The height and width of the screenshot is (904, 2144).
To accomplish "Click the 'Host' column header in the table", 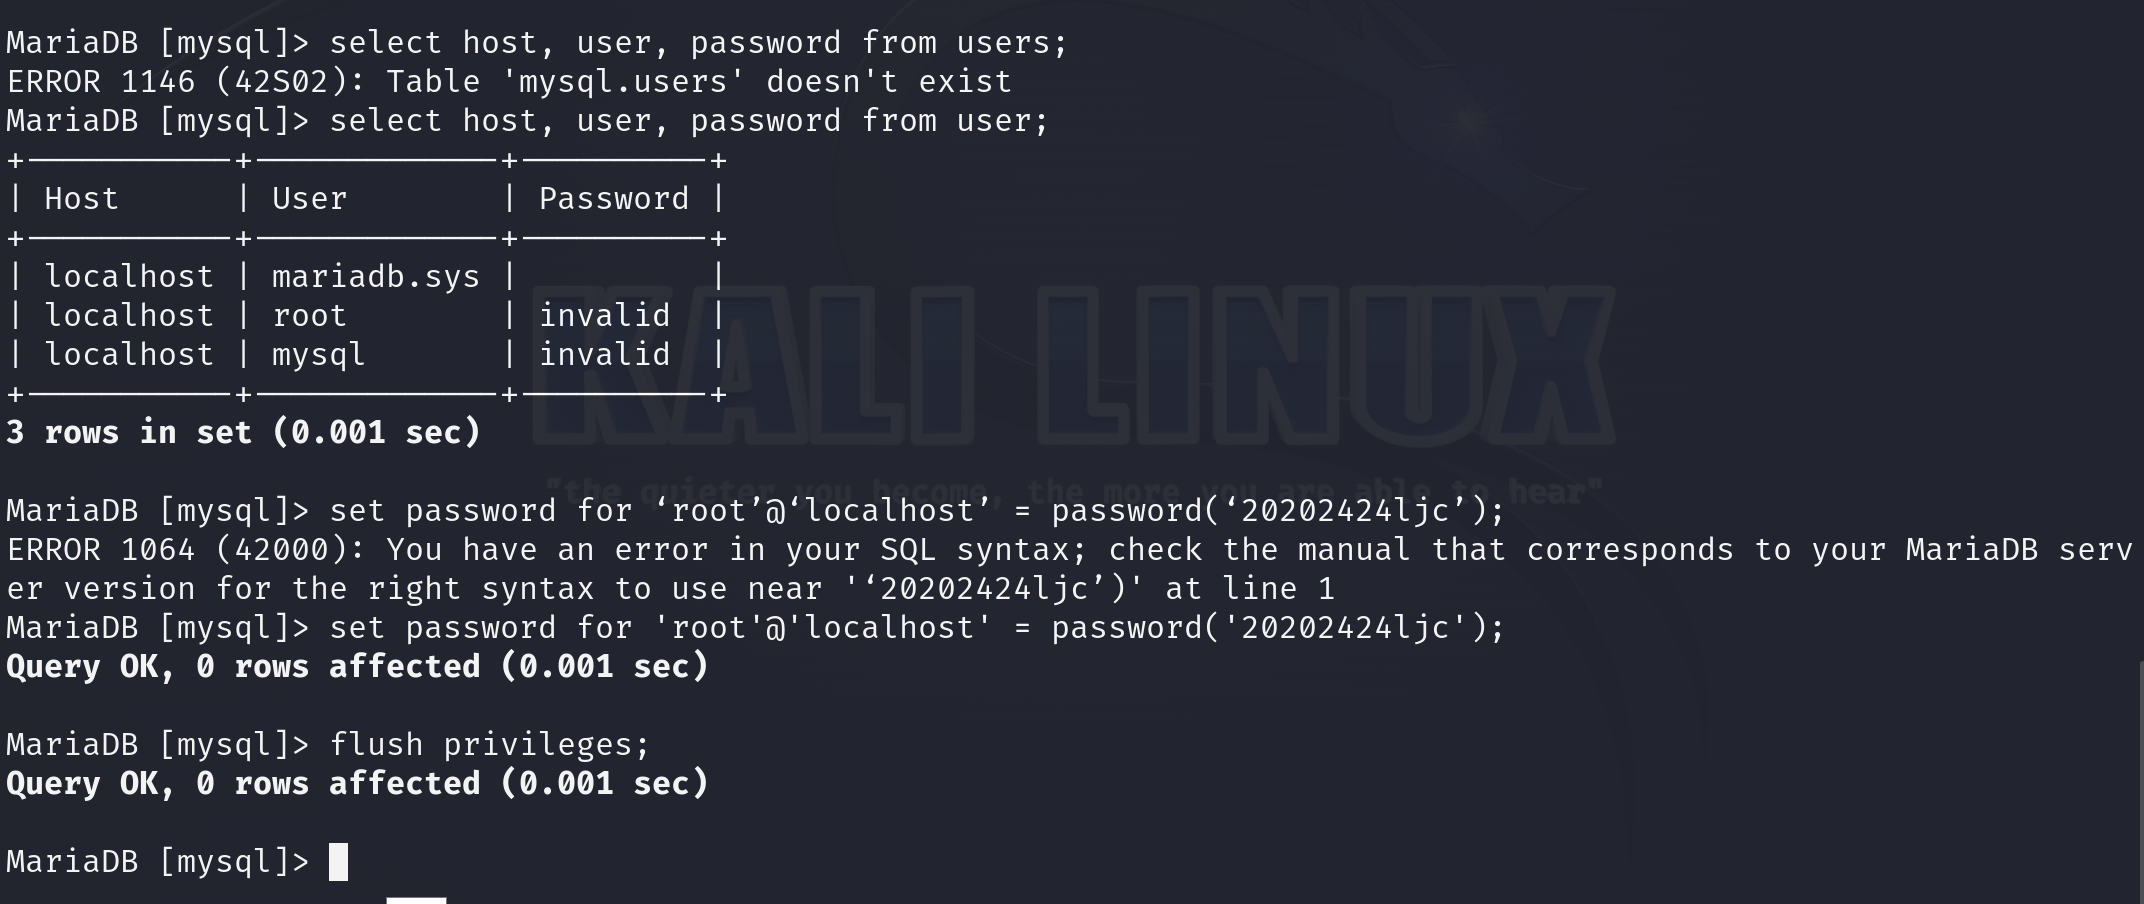I will click(x=81, y=199).
